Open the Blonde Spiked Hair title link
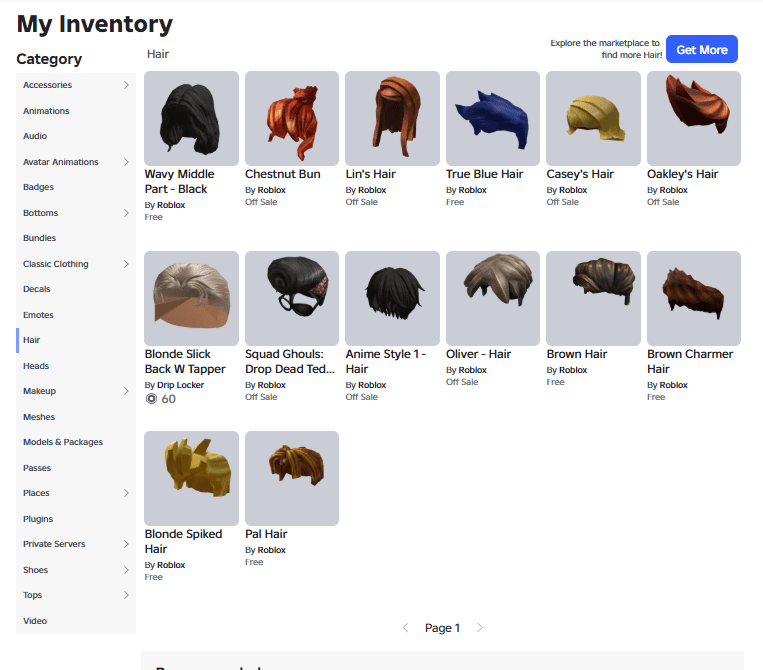The width and height of the screenshot is (763, 670). 183,542
